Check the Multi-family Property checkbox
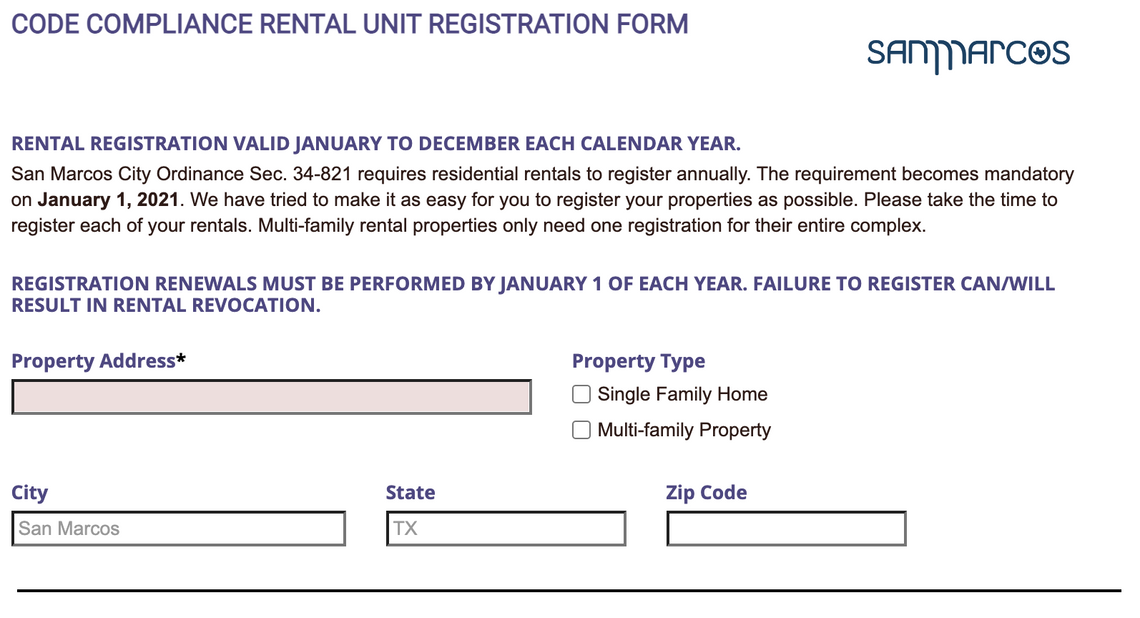Screen dimensions: 1140x618 [581, 429]
